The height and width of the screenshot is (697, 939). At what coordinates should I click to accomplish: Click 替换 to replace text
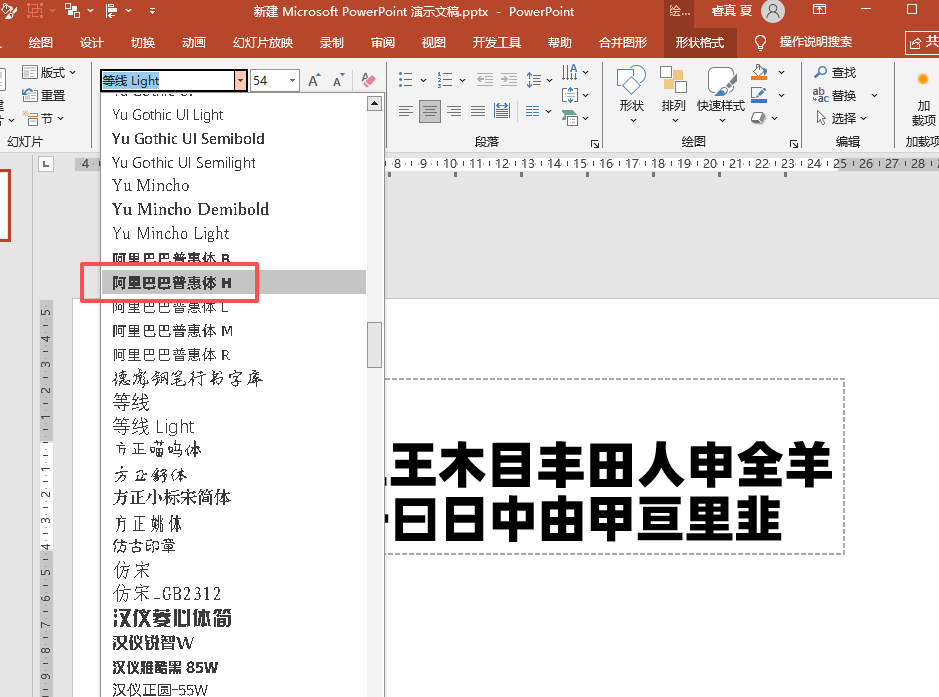[835, 95]
